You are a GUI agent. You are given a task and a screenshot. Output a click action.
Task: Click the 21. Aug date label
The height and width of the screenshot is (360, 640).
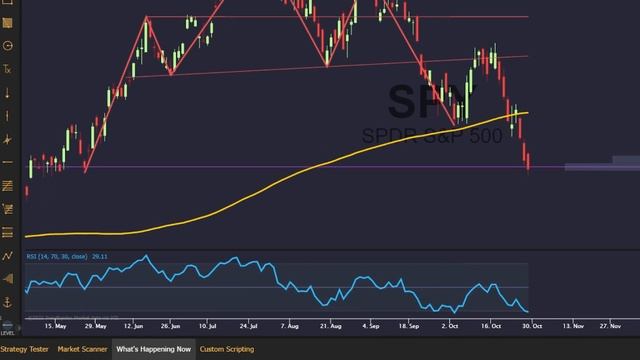pyautogui.click(x=331, y=326)
